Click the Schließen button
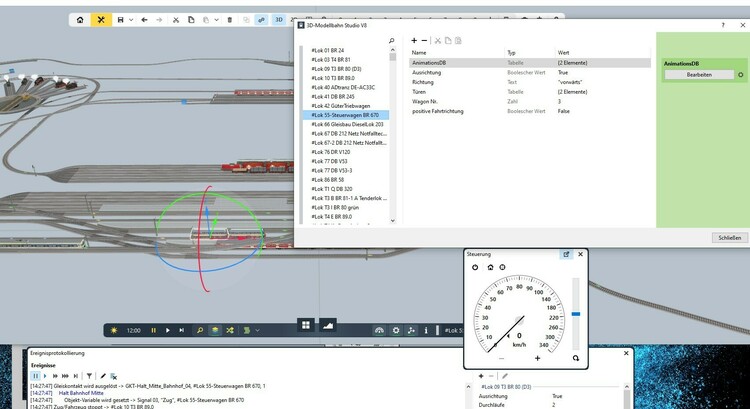Viewport: 750px width, 409px height. 728,237
